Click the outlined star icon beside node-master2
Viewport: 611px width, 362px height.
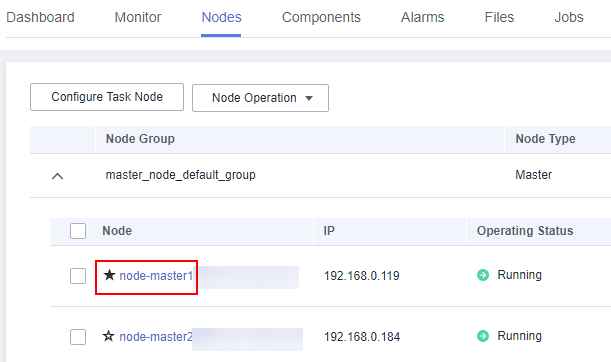tap(109, 336)
